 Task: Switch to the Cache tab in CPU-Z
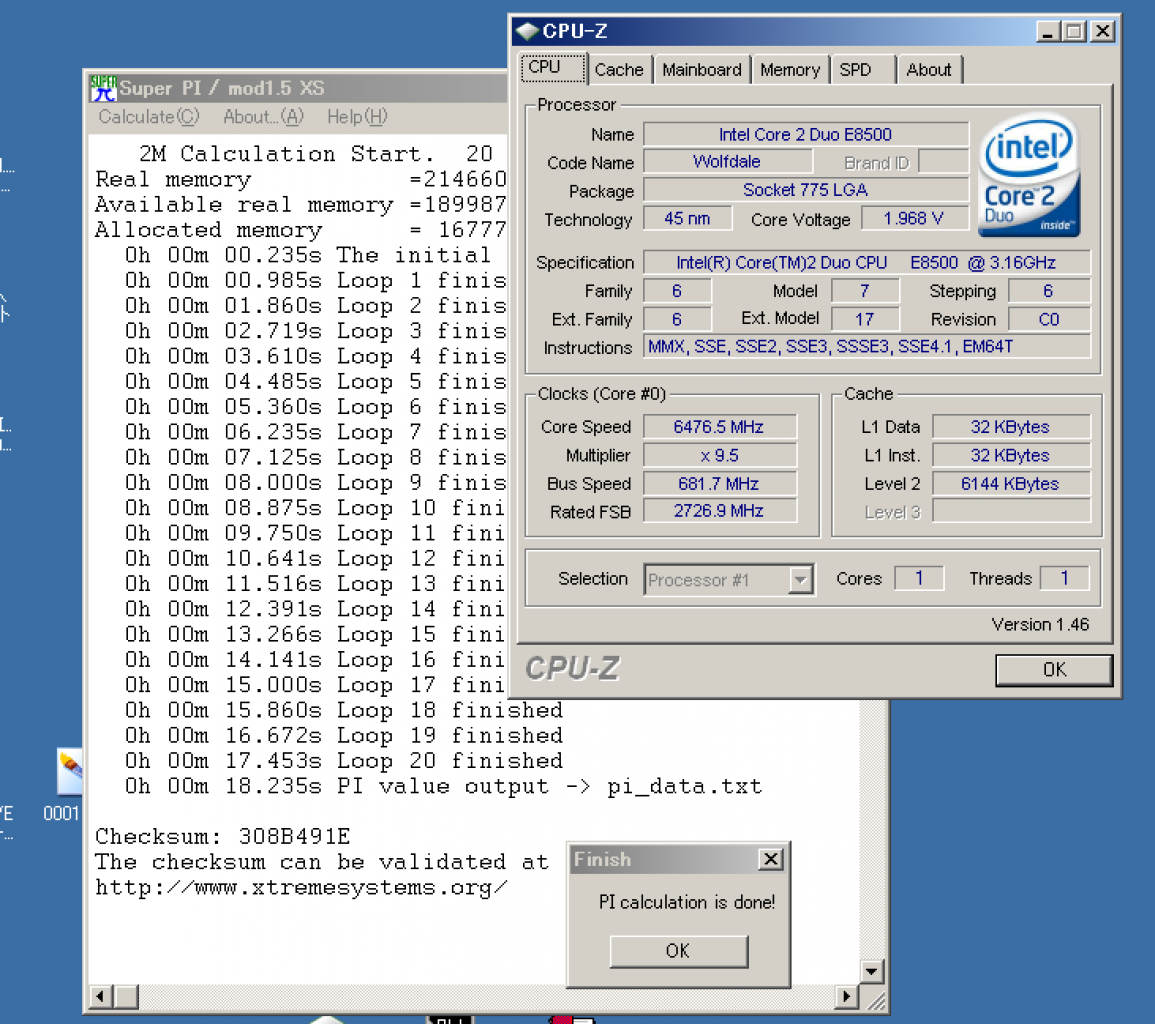point(619,70)
